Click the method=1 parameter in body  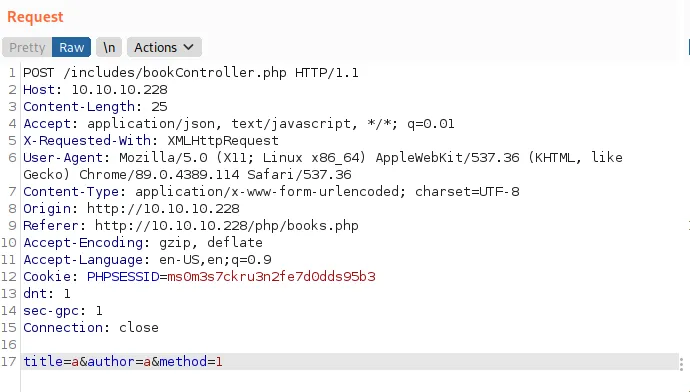pyautogui.click(x=191, y=362)
